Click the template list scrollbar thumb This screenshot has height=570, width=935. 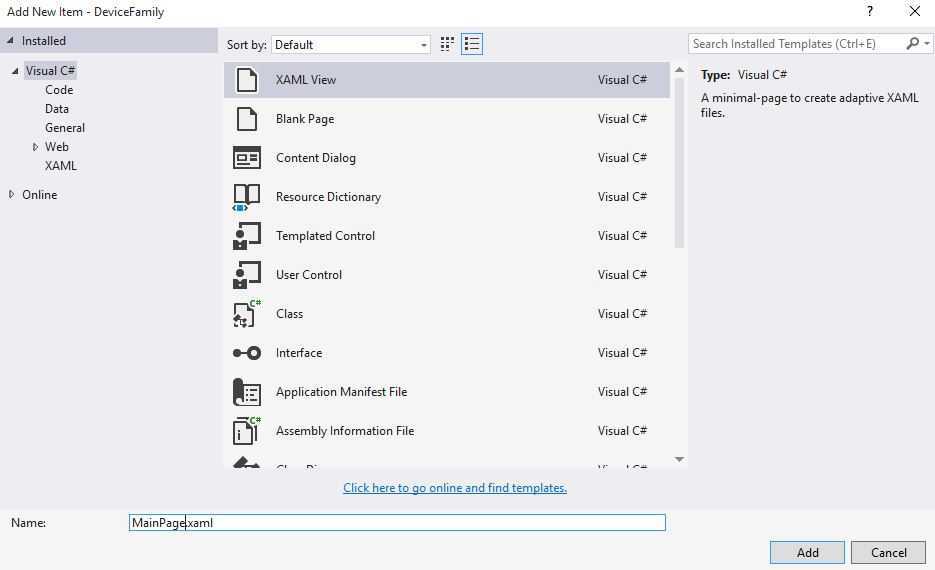pos(679,162)
